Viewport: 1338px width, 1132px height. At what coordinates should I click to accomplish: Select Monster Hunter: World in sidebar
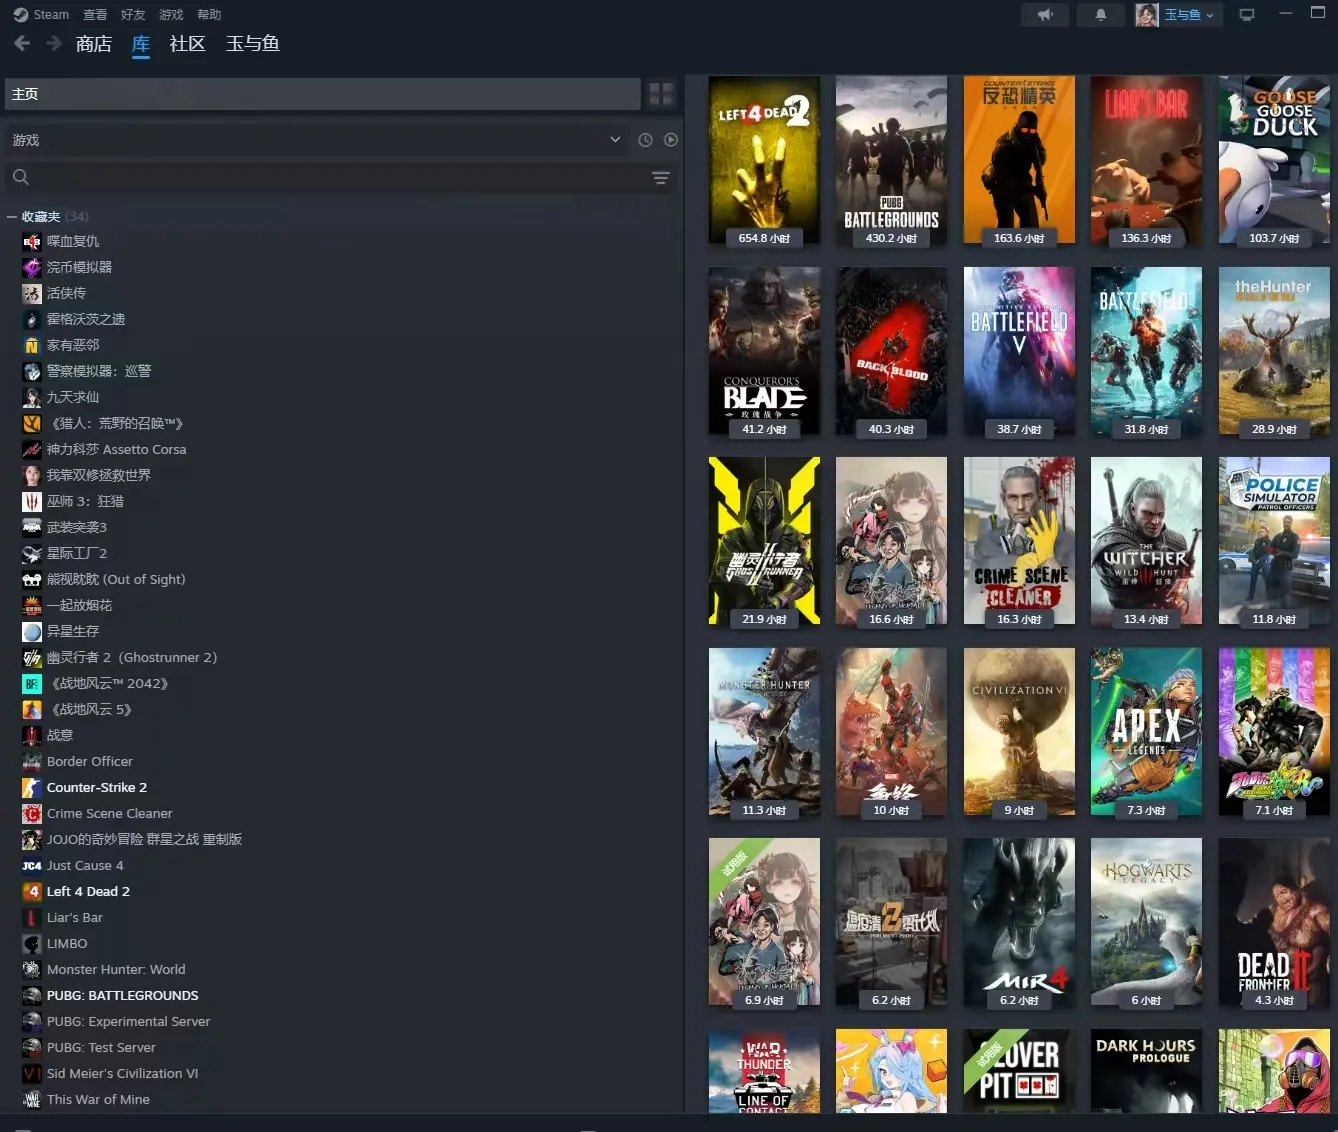[115, 969]
